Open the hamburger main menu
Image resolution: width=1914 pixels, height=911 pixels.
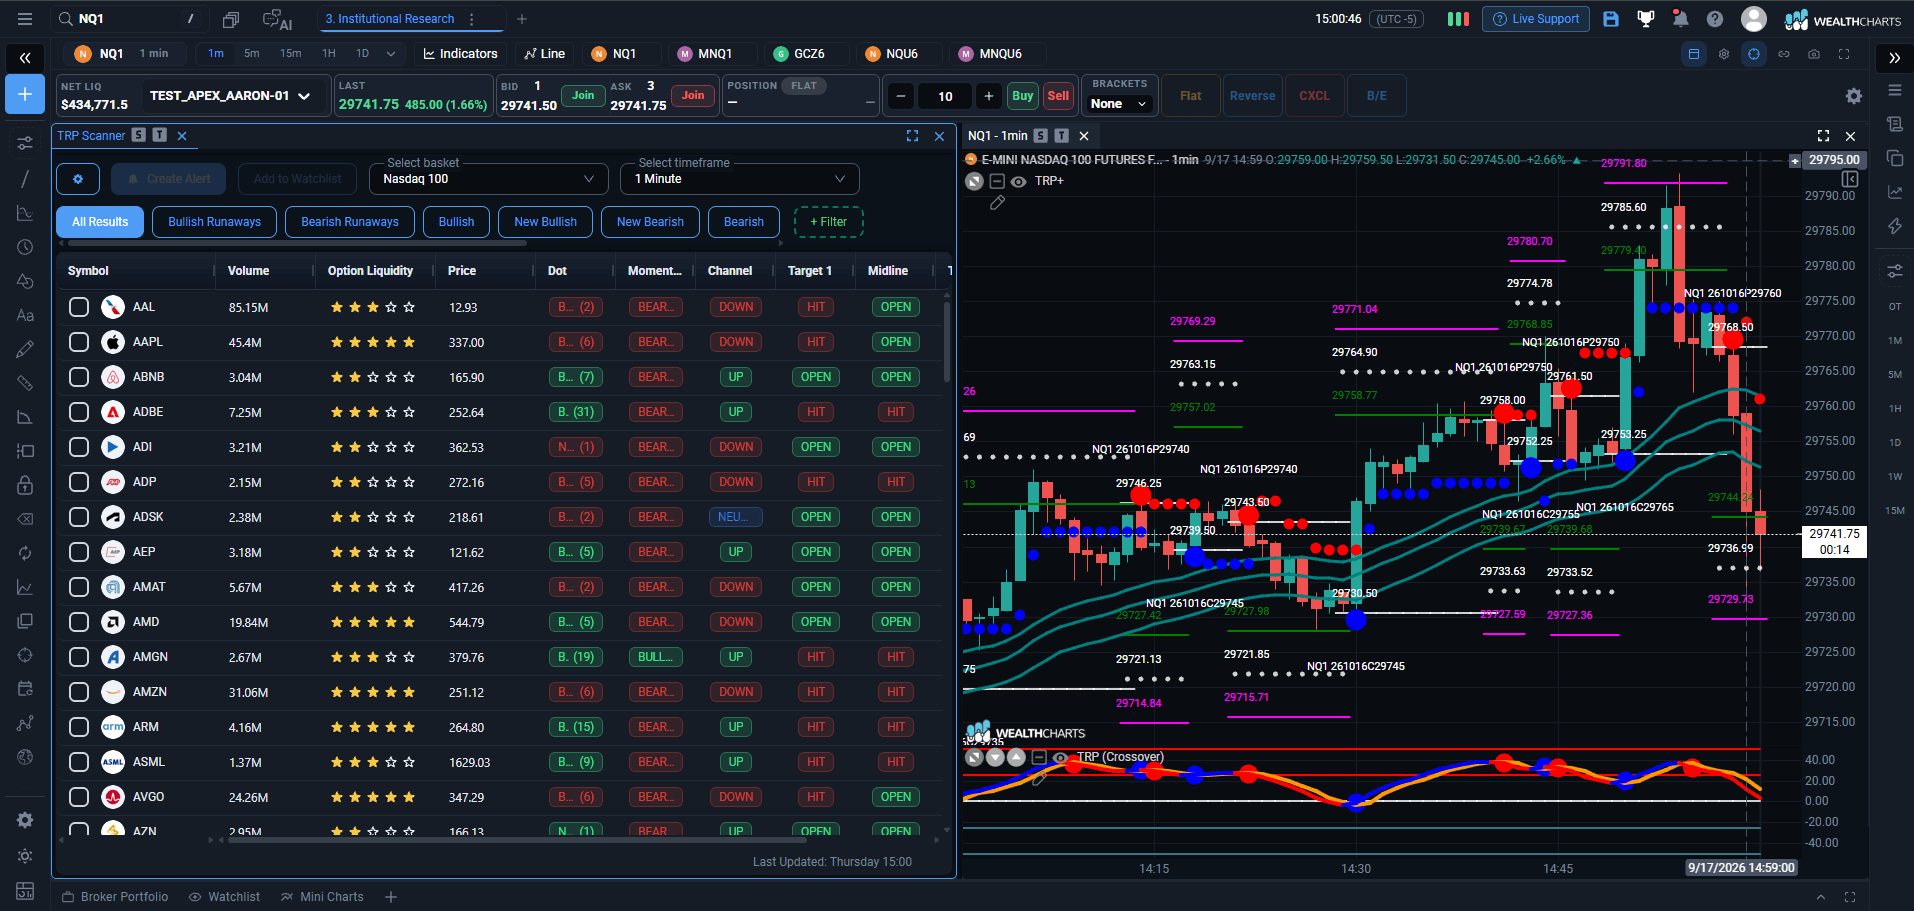(x=25, y=19)
